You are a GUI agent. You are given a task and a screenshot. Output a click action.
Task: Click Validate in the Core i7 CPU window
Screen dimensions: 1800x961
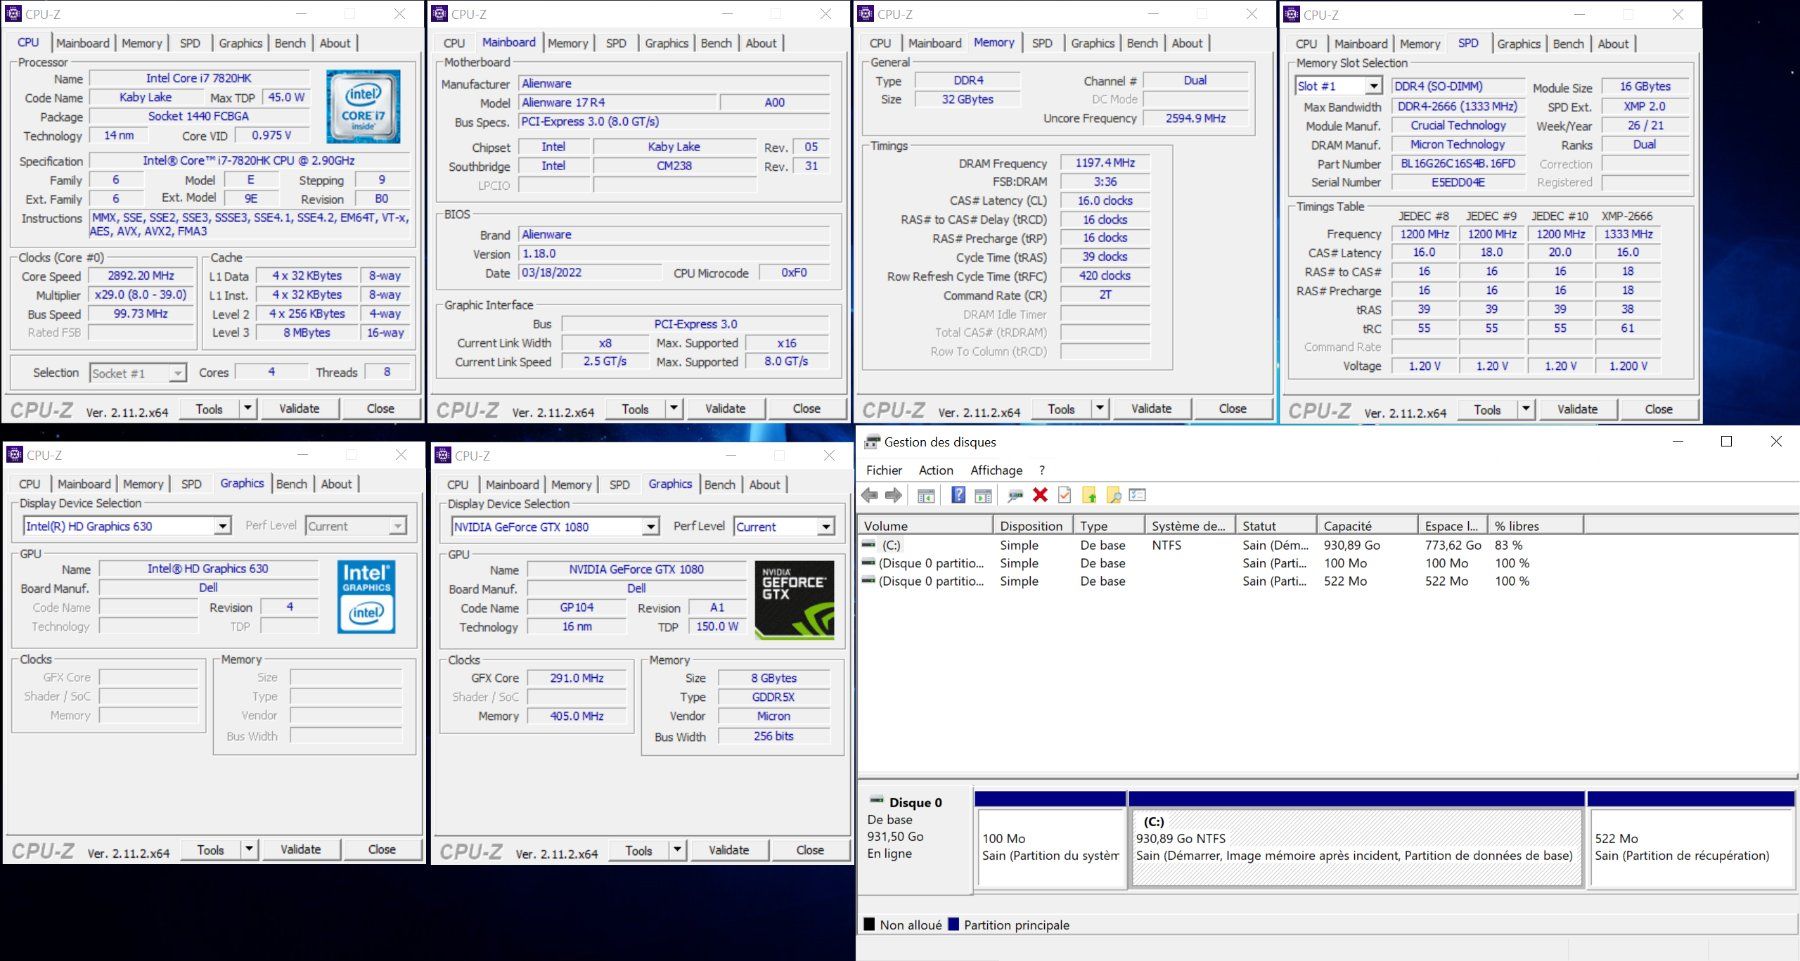[299, 408]
